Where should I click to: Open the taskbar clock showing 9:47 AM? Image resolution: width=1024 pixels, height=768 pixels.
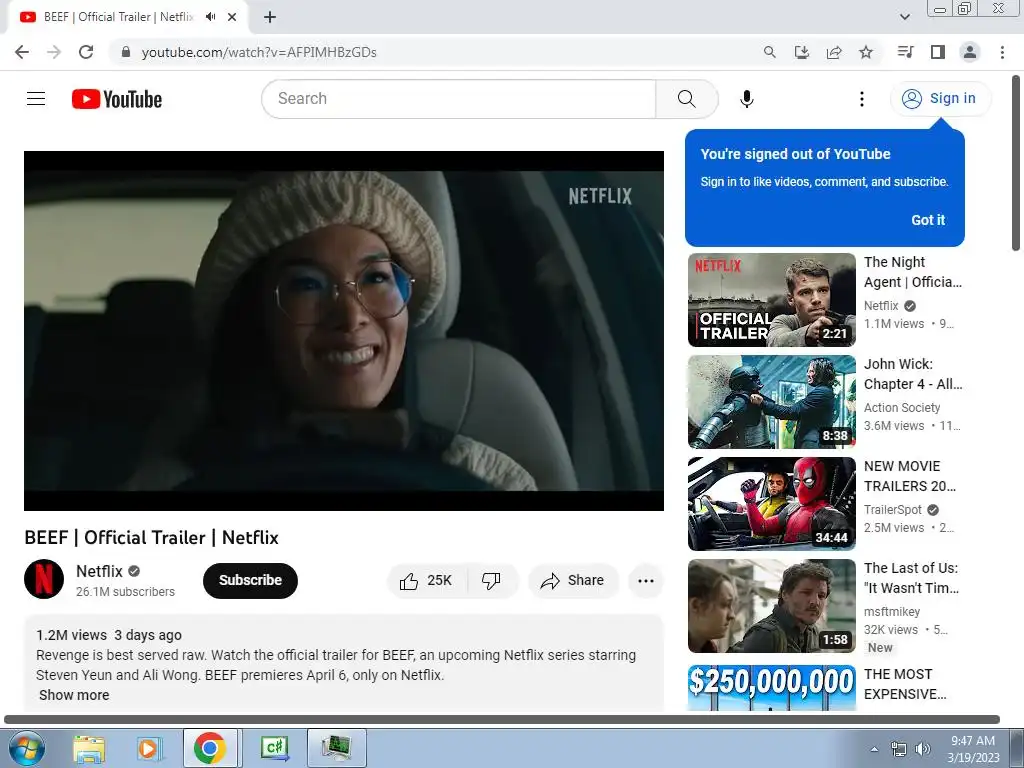[973, 749]
